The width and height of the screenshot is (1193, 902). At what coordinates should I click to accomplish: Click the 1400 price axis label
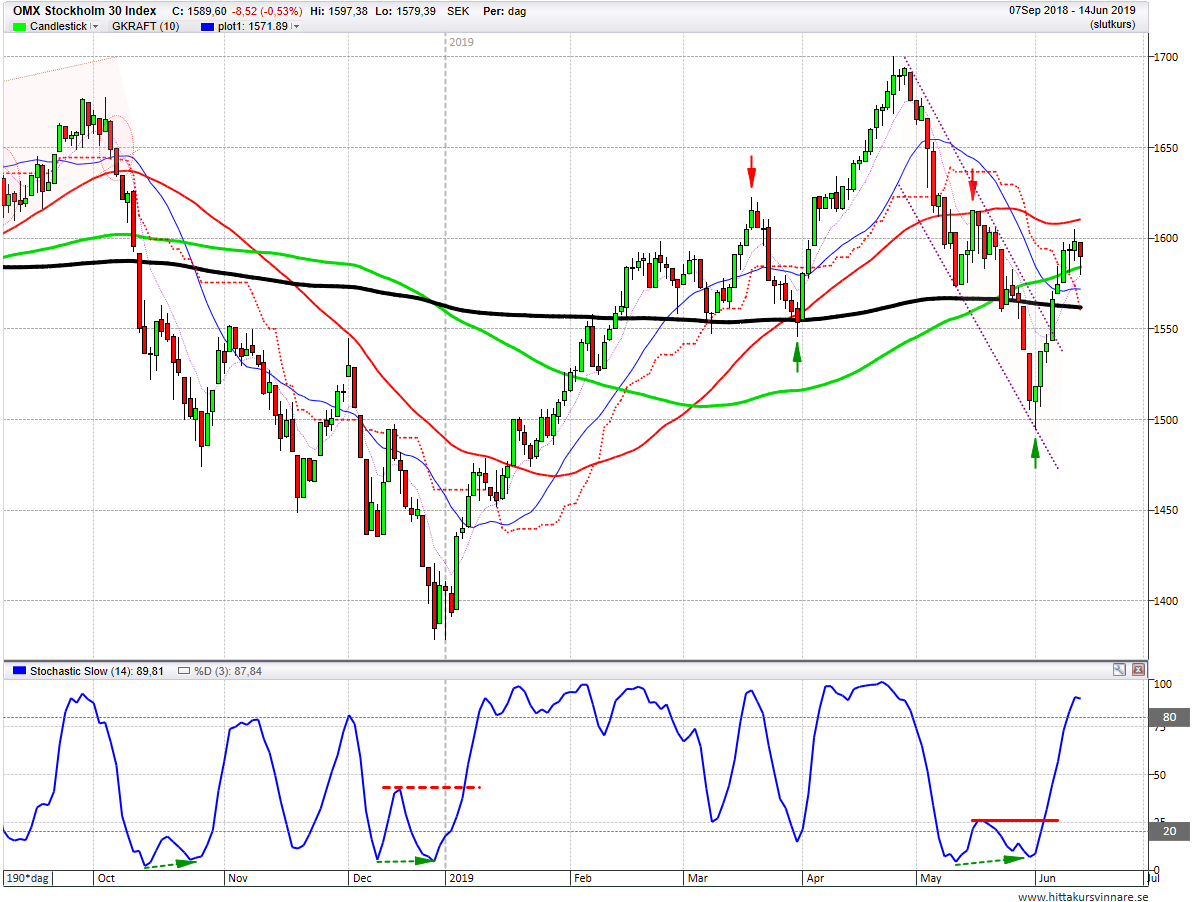1166,601
